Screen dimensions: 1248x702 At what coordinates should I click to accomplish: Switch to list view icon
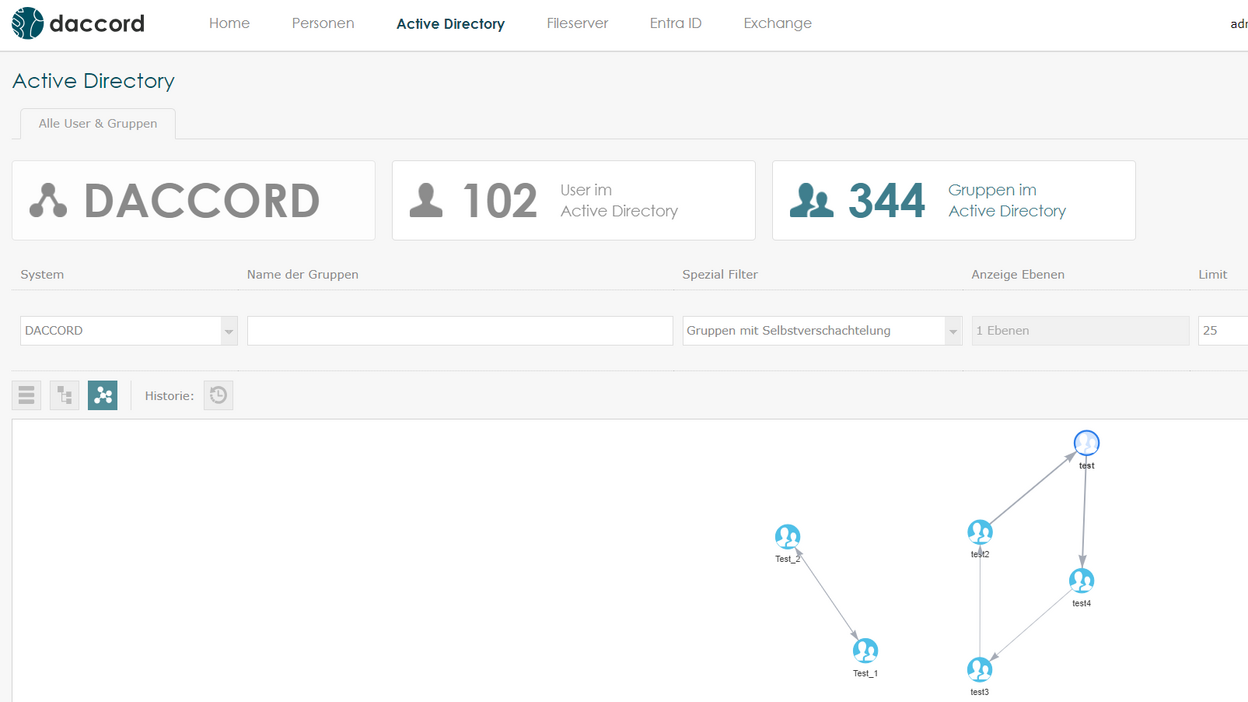(x=27, y=395)
